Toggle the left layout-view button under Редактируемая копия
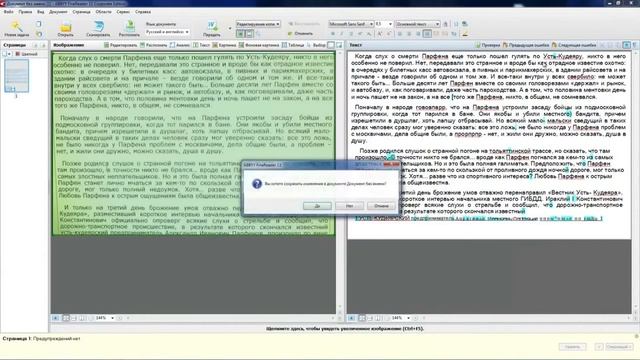This screenshot has height=360, width=640. click(240, 34)
